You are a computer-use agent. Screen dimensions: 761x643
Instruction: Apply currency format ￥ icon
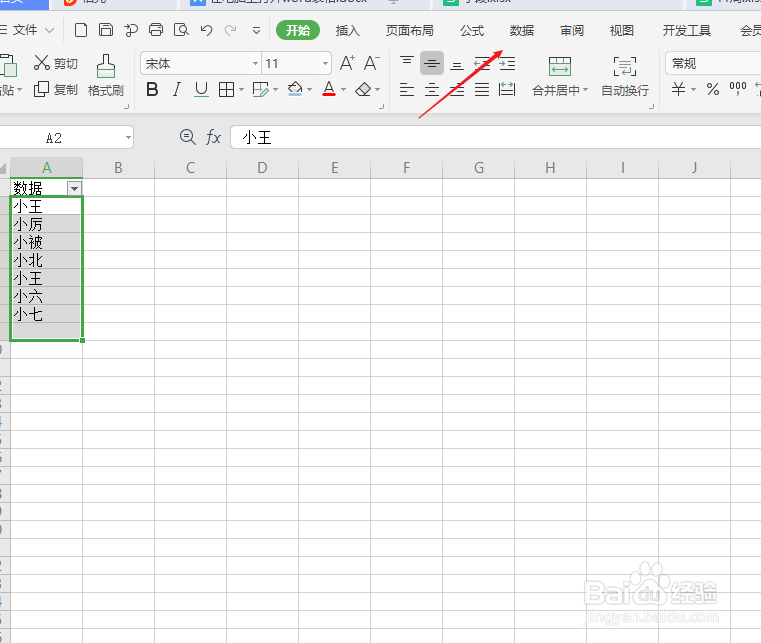coord(678,89)
